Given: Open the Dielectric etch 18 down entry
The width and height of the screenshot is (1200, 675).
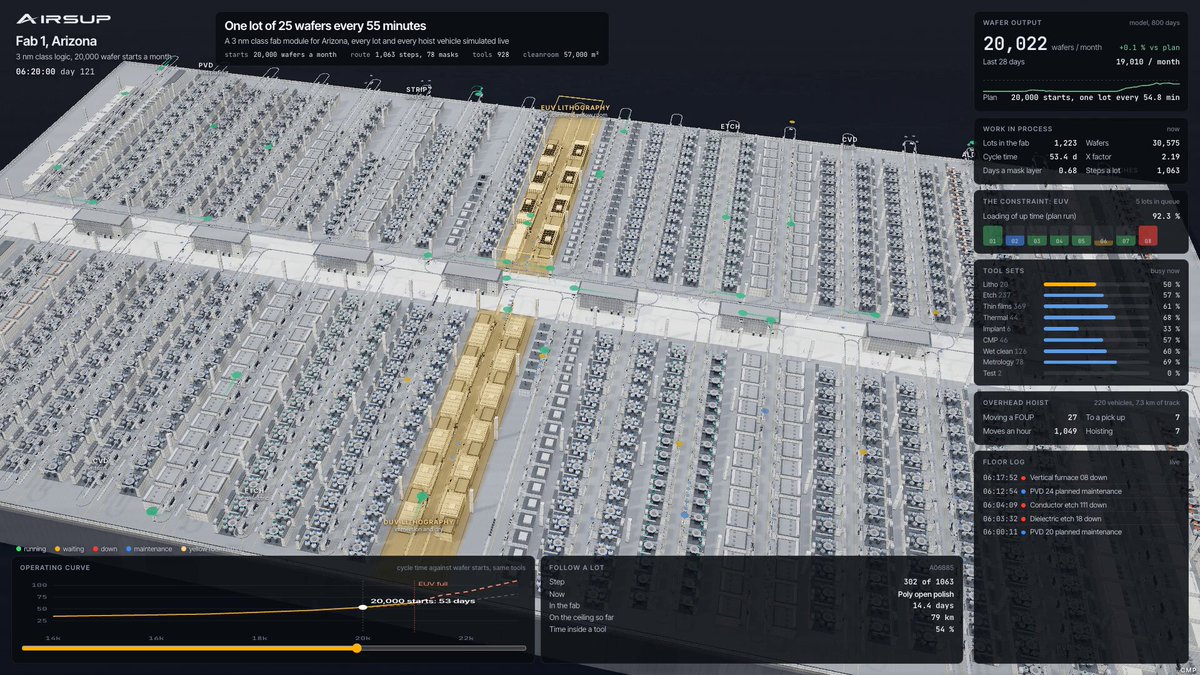Looking at the screenshot, I should pos(1081,519).
